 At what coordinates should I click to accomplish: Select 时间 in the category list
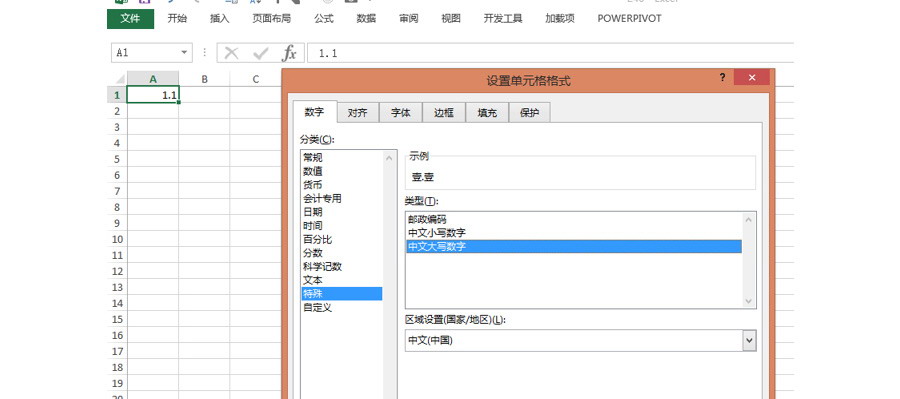(313, 226)
